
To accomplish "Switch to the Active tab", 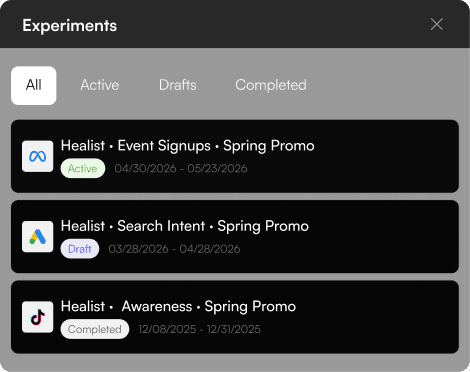I will [100, 85].
